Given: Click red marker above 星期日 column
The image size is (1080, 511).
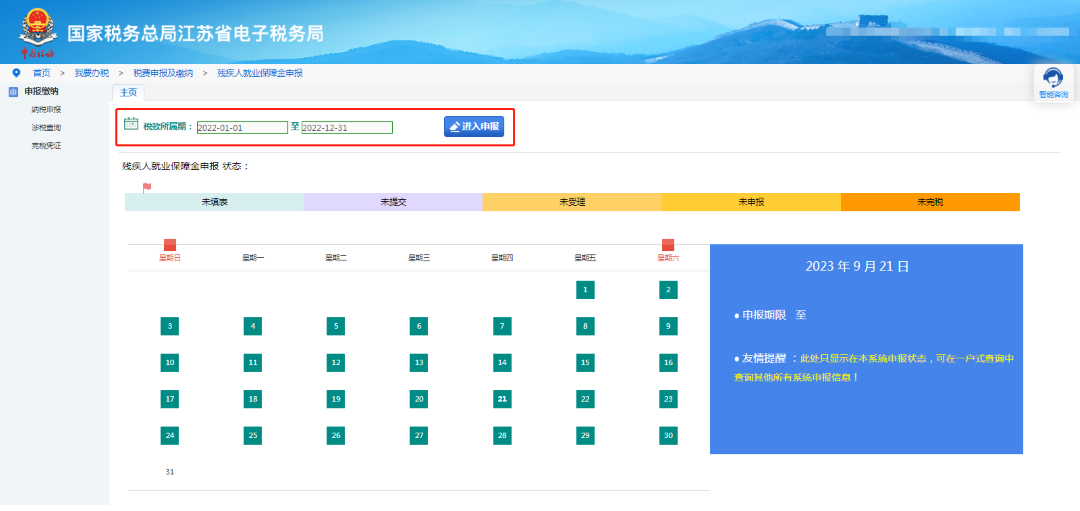Looking at the screenshot, I should [x=170, y=245].
